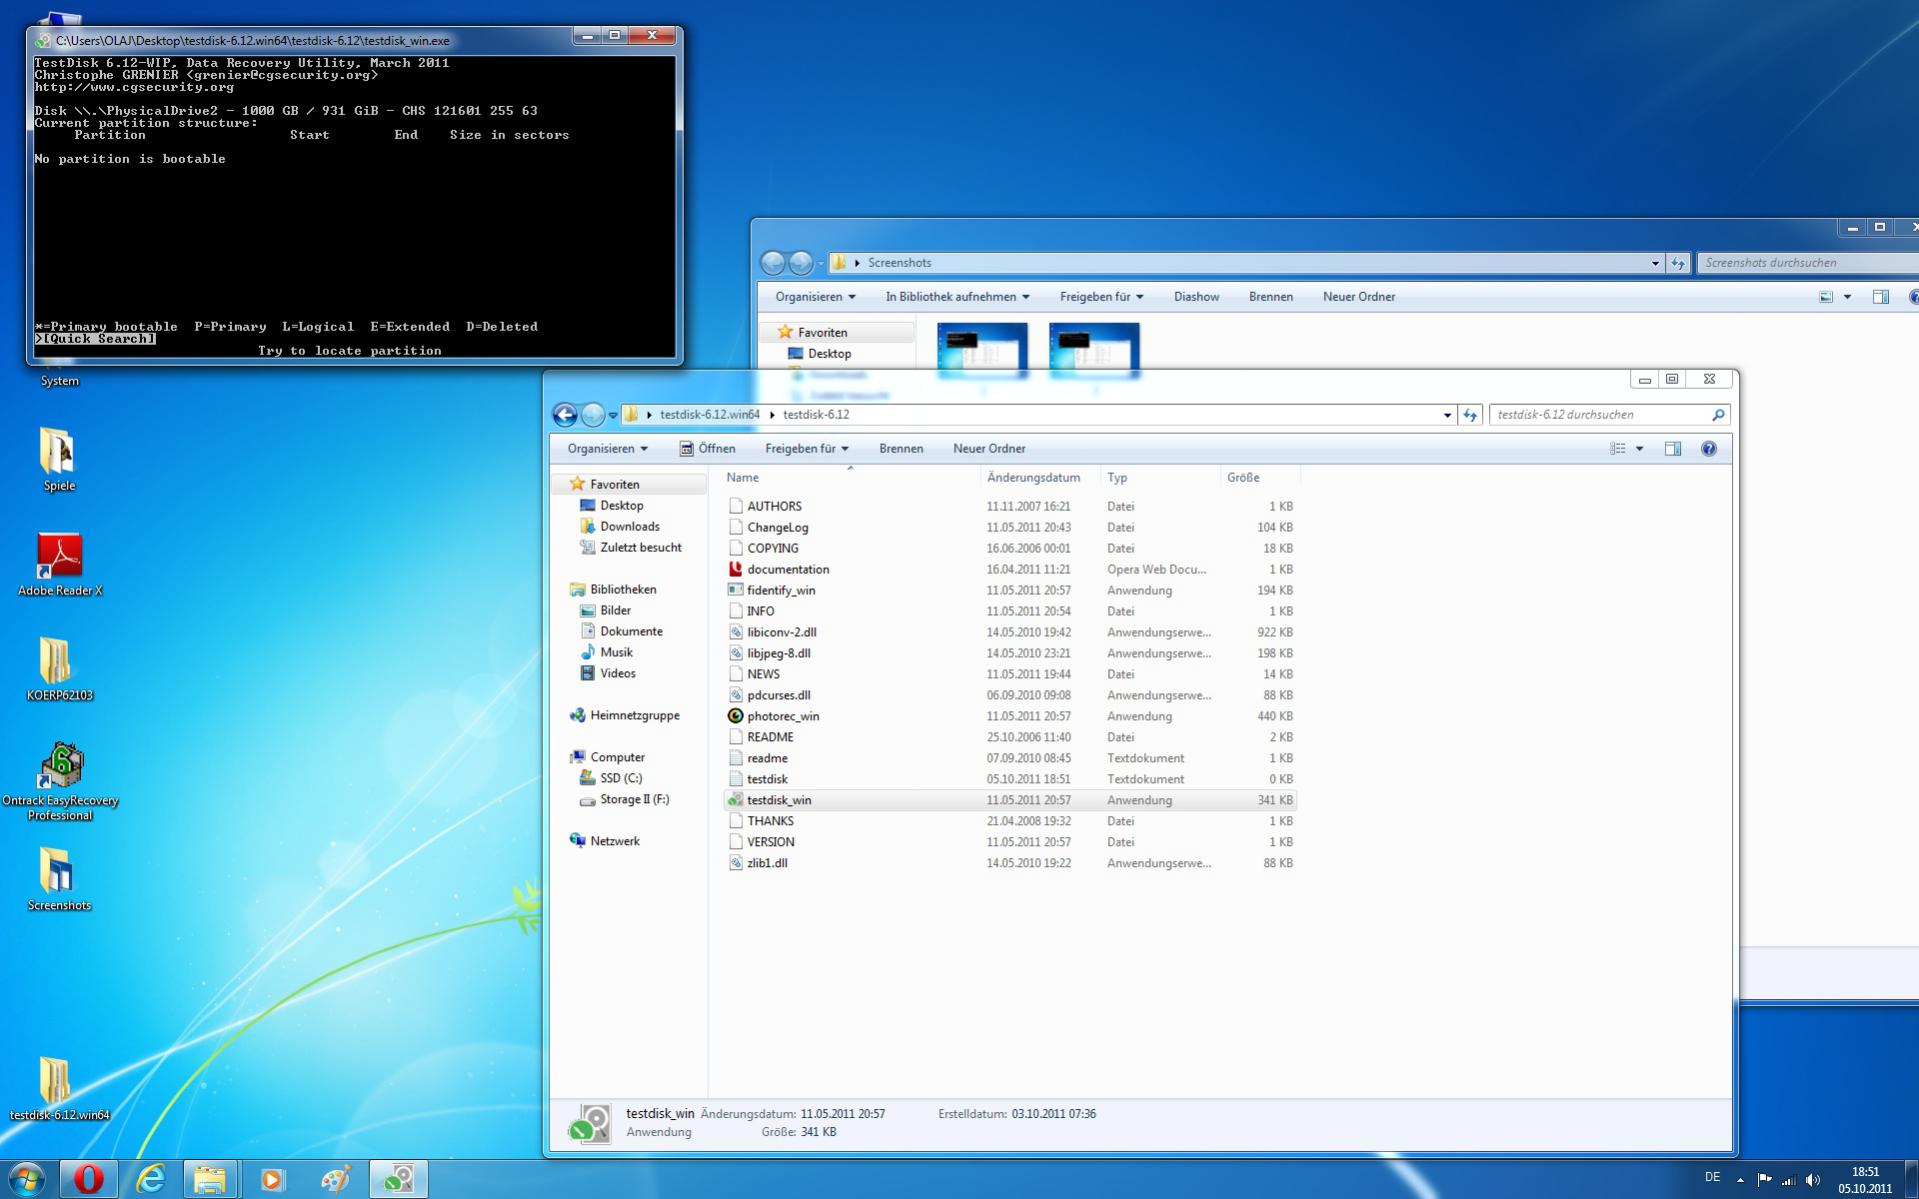Click the volume icon in the system tray
Screen dimensions: 1919x1199
[1813, 1181]
